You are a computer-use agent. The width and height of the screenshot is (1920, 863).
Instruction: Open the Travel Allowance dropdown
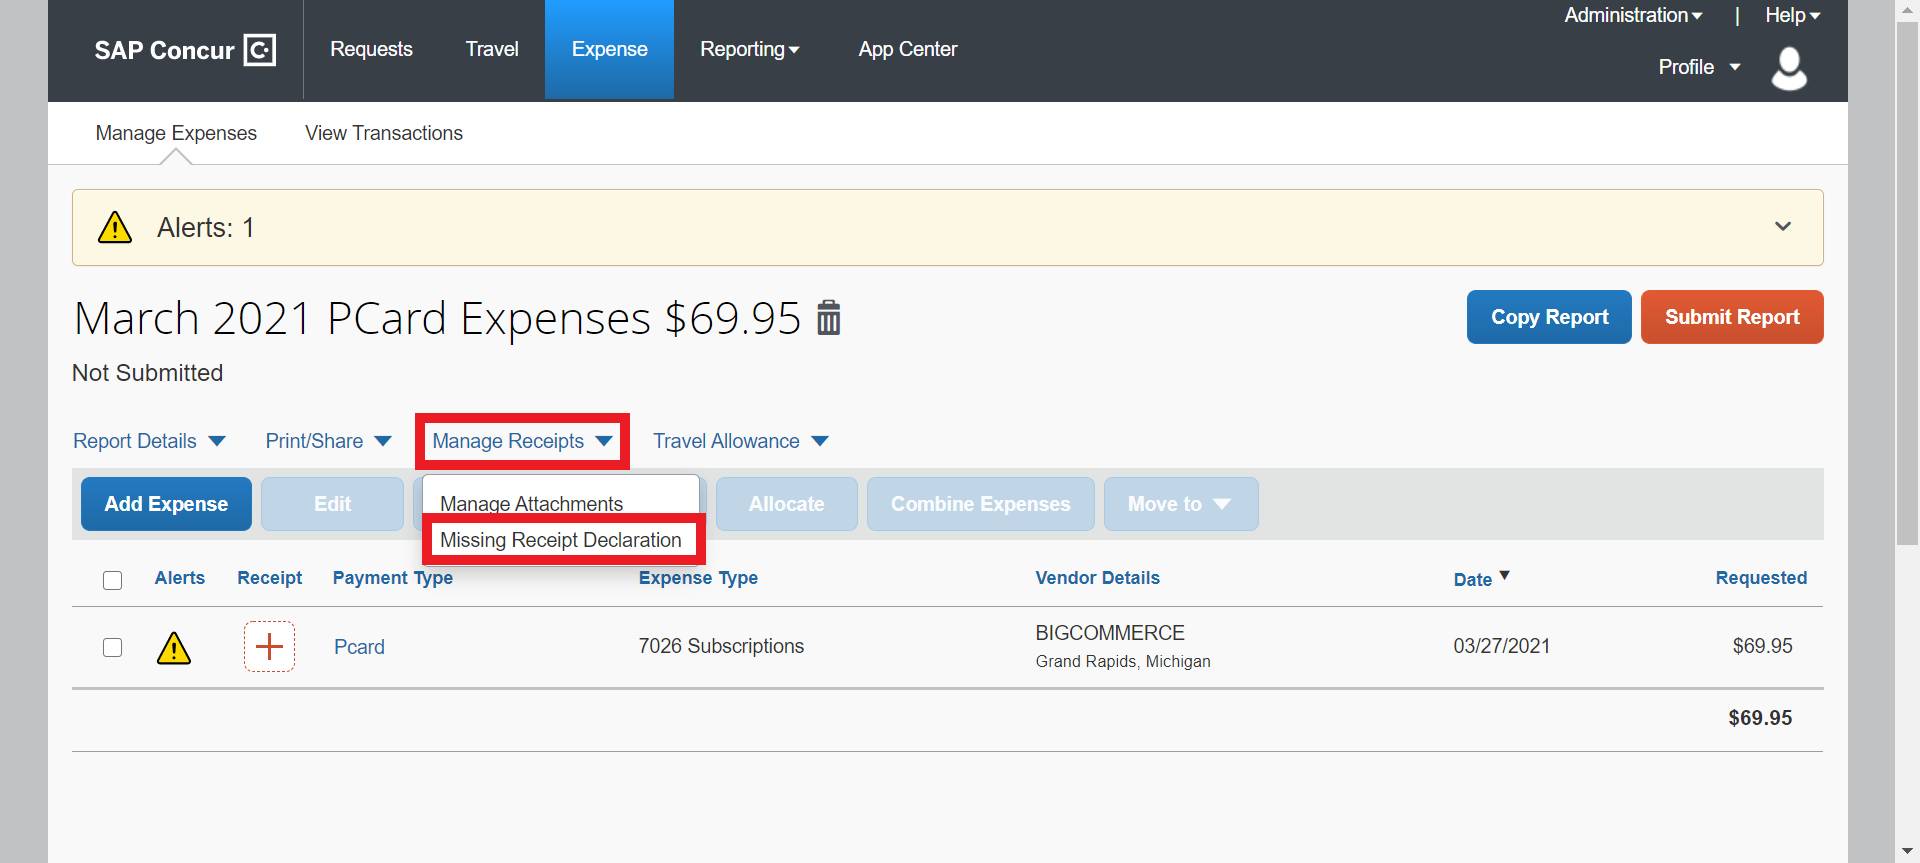[740, 441]
